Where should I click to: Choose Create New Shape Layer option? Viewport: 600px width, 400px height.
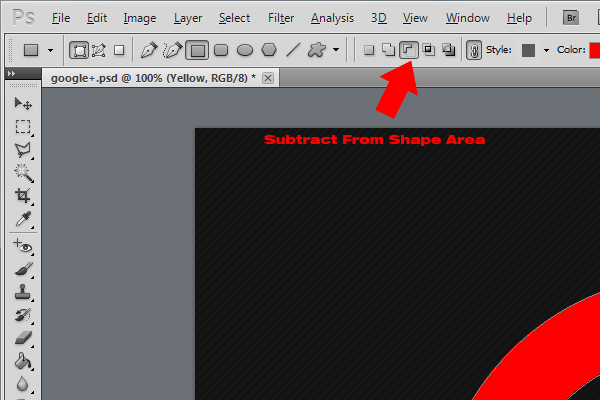(x=369, y=50)
